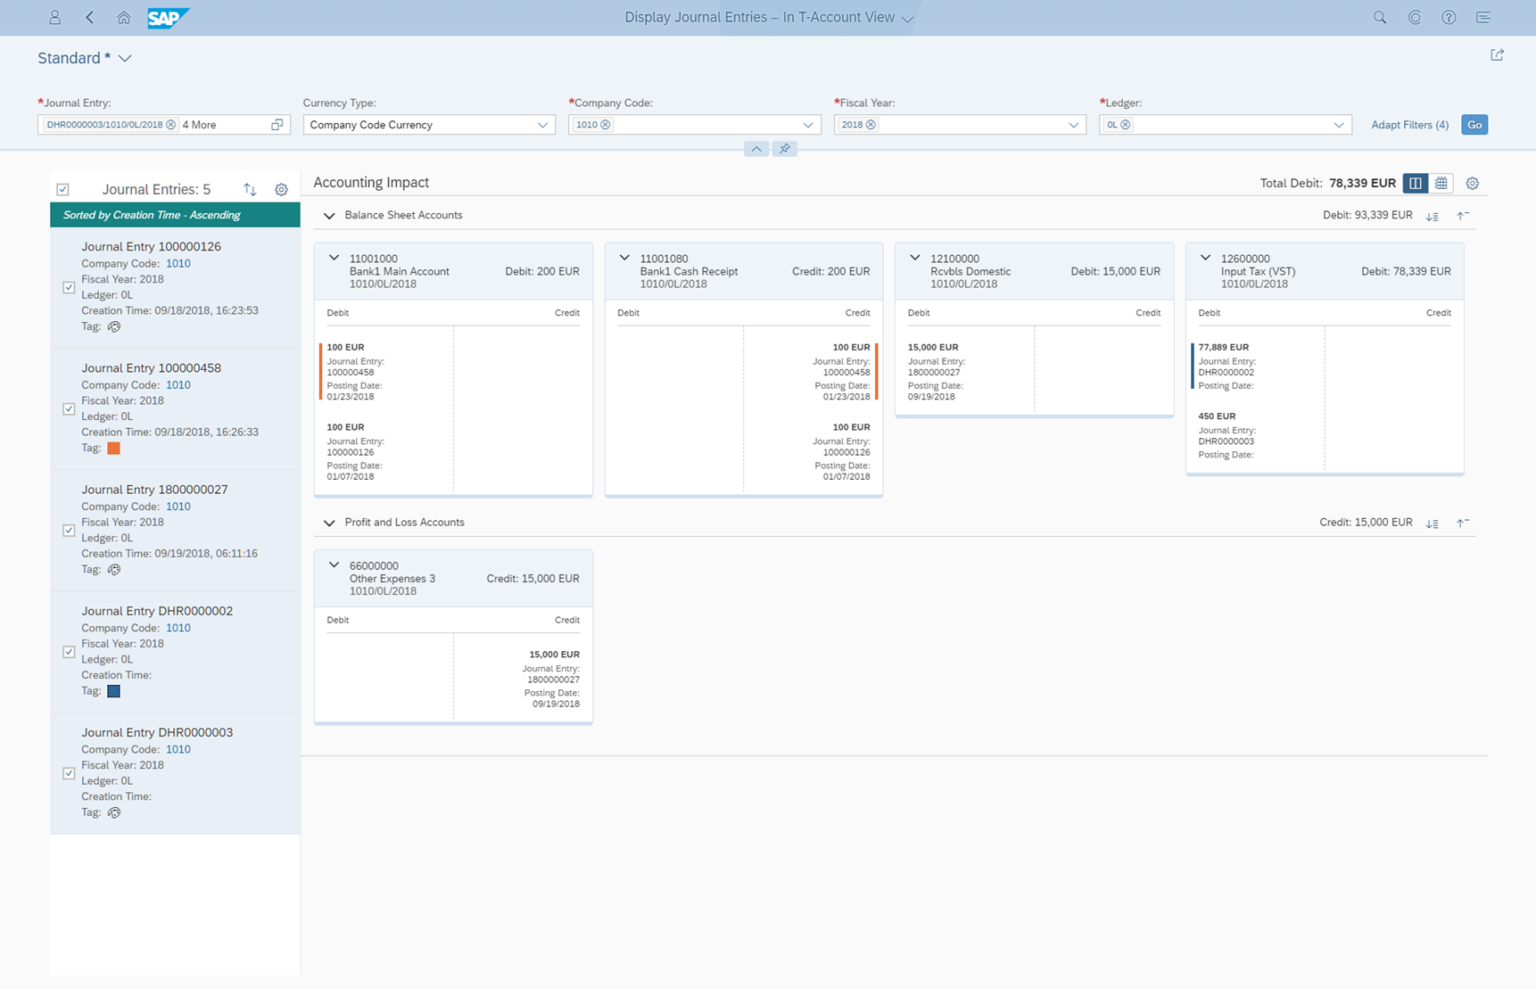Collapse the 66000000 Other Expenses 3 card

(335, 565)
